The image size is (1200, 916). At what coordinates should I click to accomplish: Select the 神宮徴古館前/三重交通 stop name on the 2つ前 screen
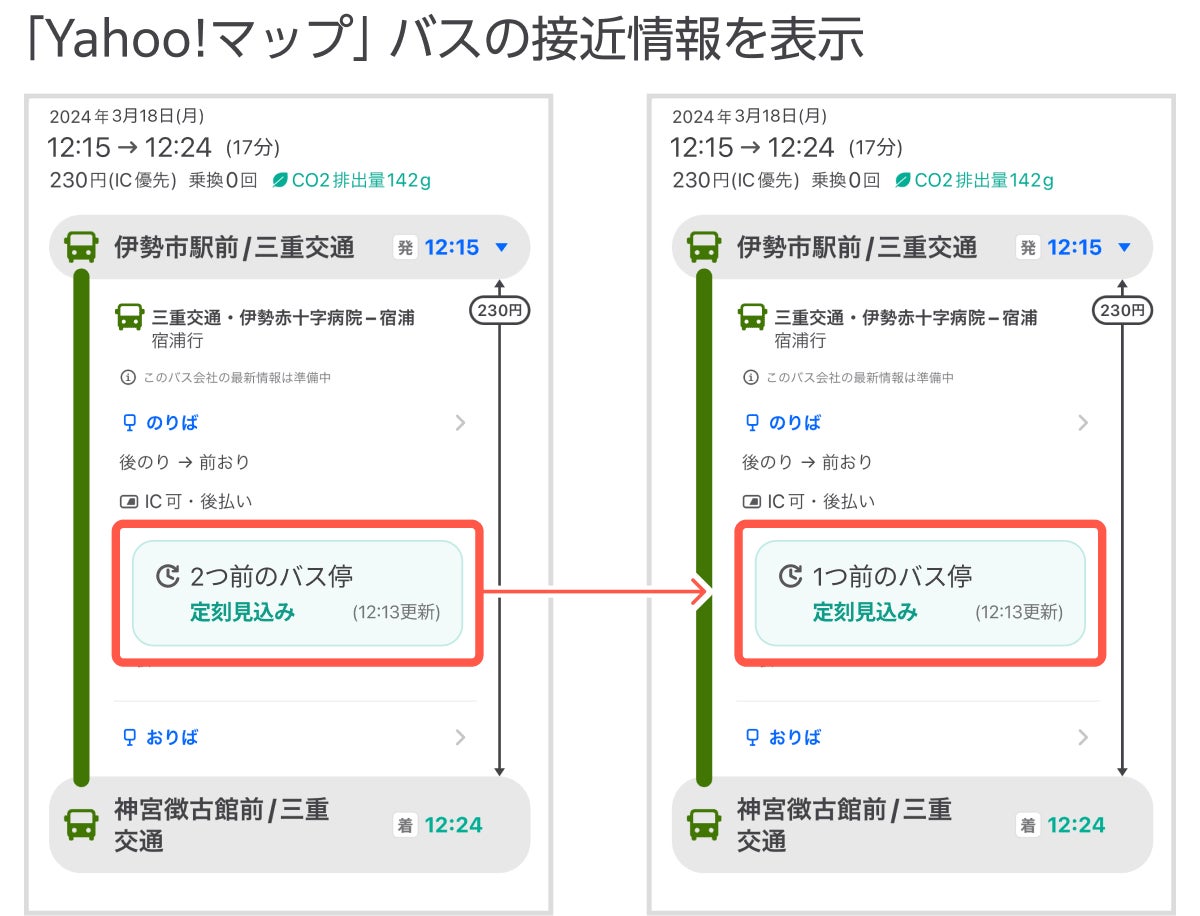[222, 825]
